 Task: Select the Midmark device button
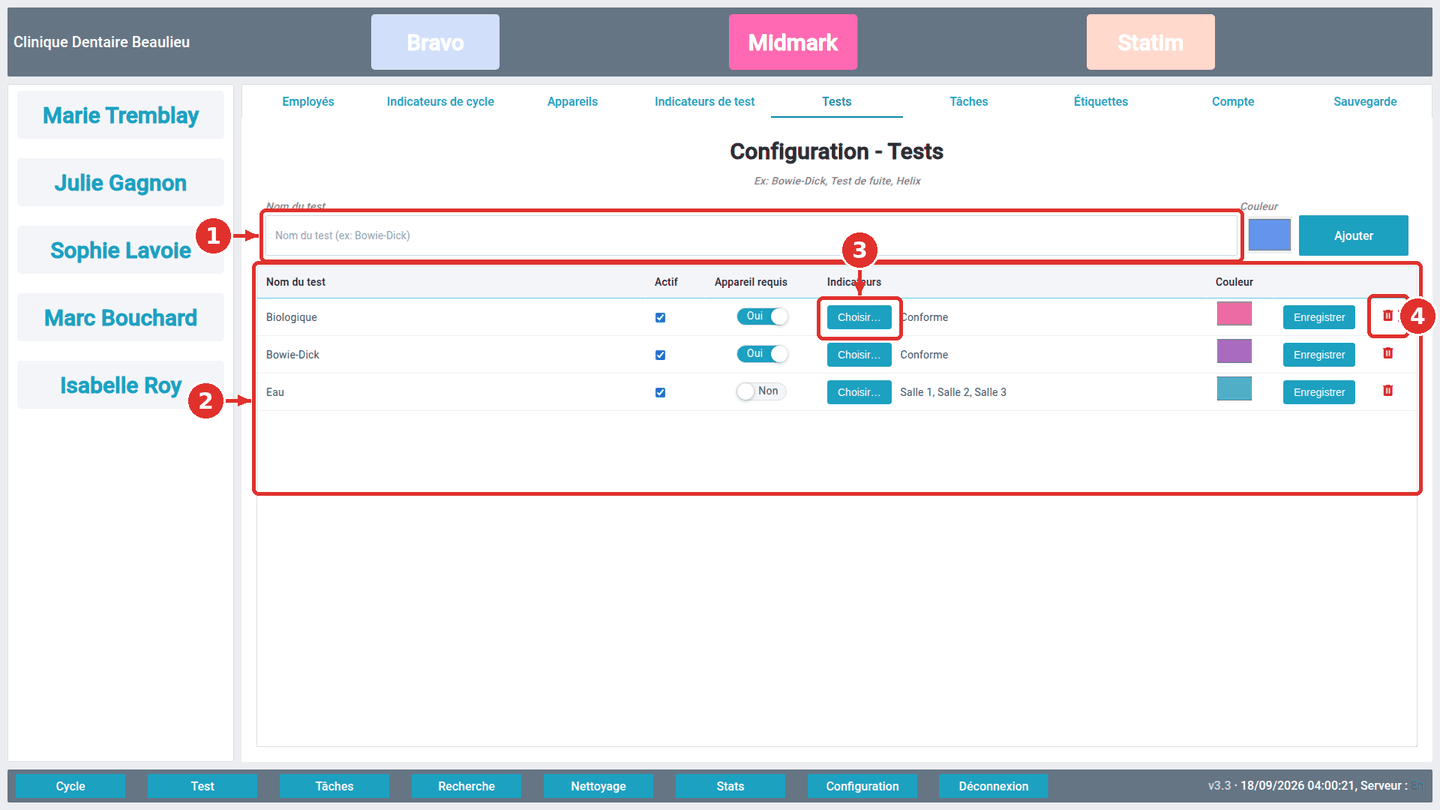pos(793,43)
